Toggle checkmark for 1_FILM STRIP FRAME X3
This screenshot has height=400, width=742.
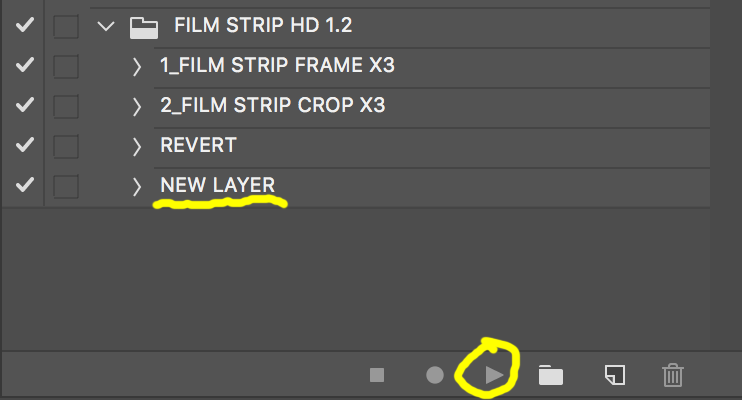pyautogui.click(x=24, y=64)
